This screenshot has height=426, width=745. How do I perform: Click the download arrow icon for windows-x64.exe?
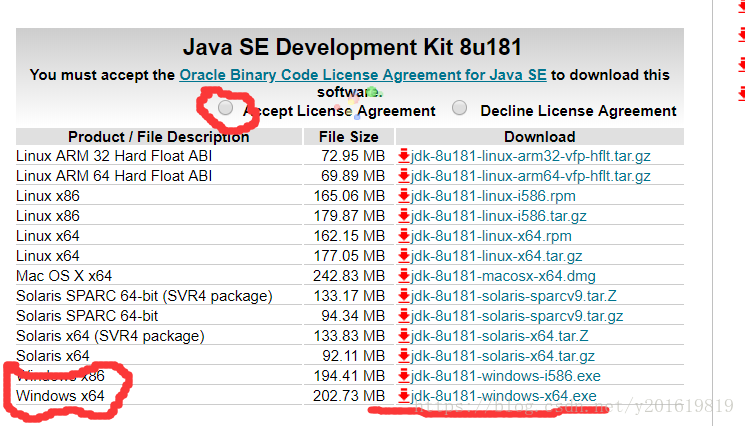click(404, 396)
